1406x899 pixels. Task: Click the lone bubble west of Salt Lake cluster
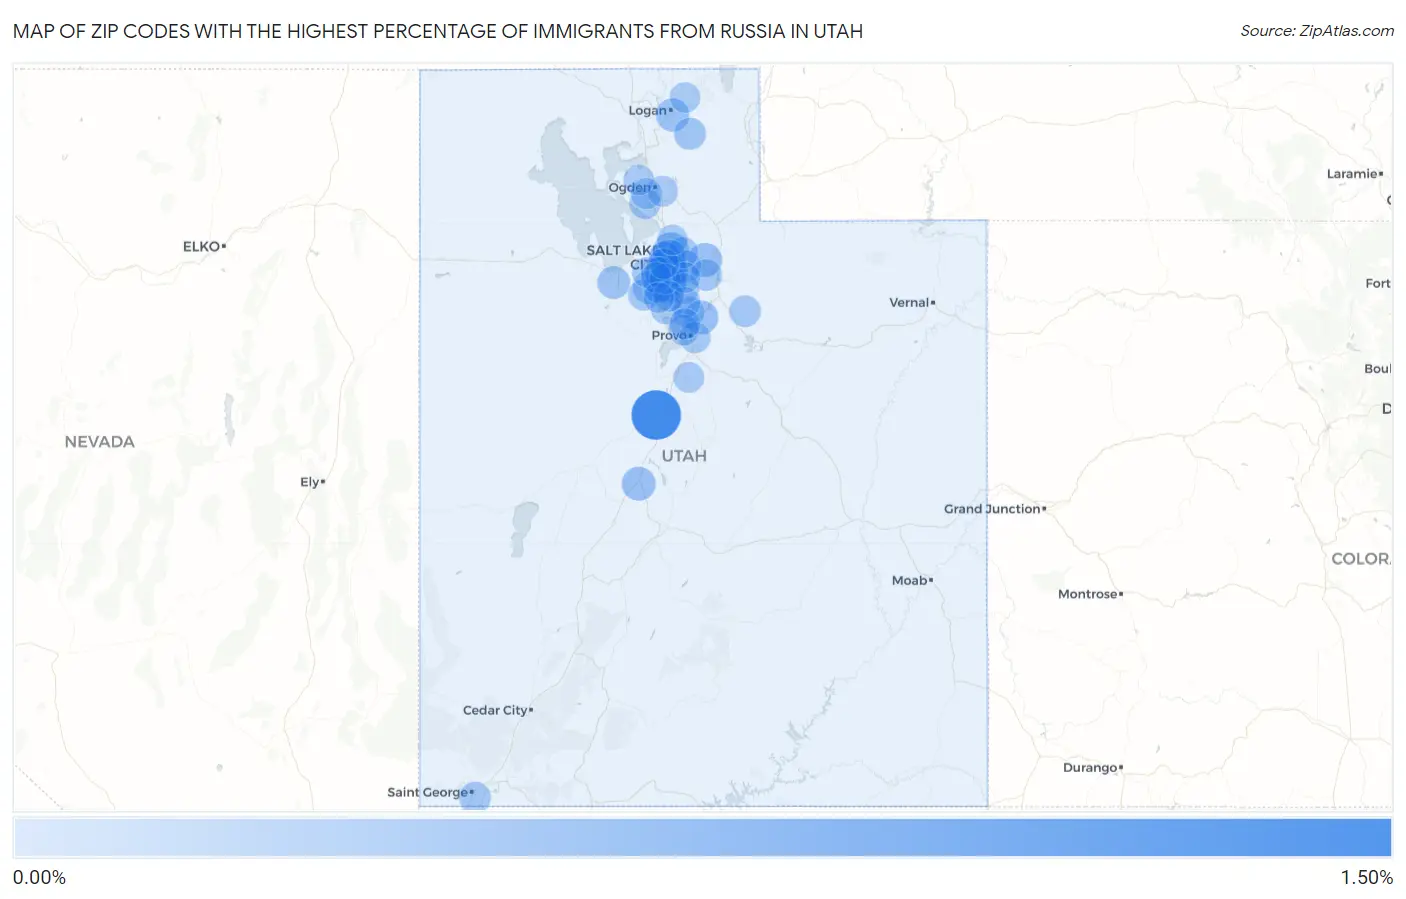click(x=614, y=282)
